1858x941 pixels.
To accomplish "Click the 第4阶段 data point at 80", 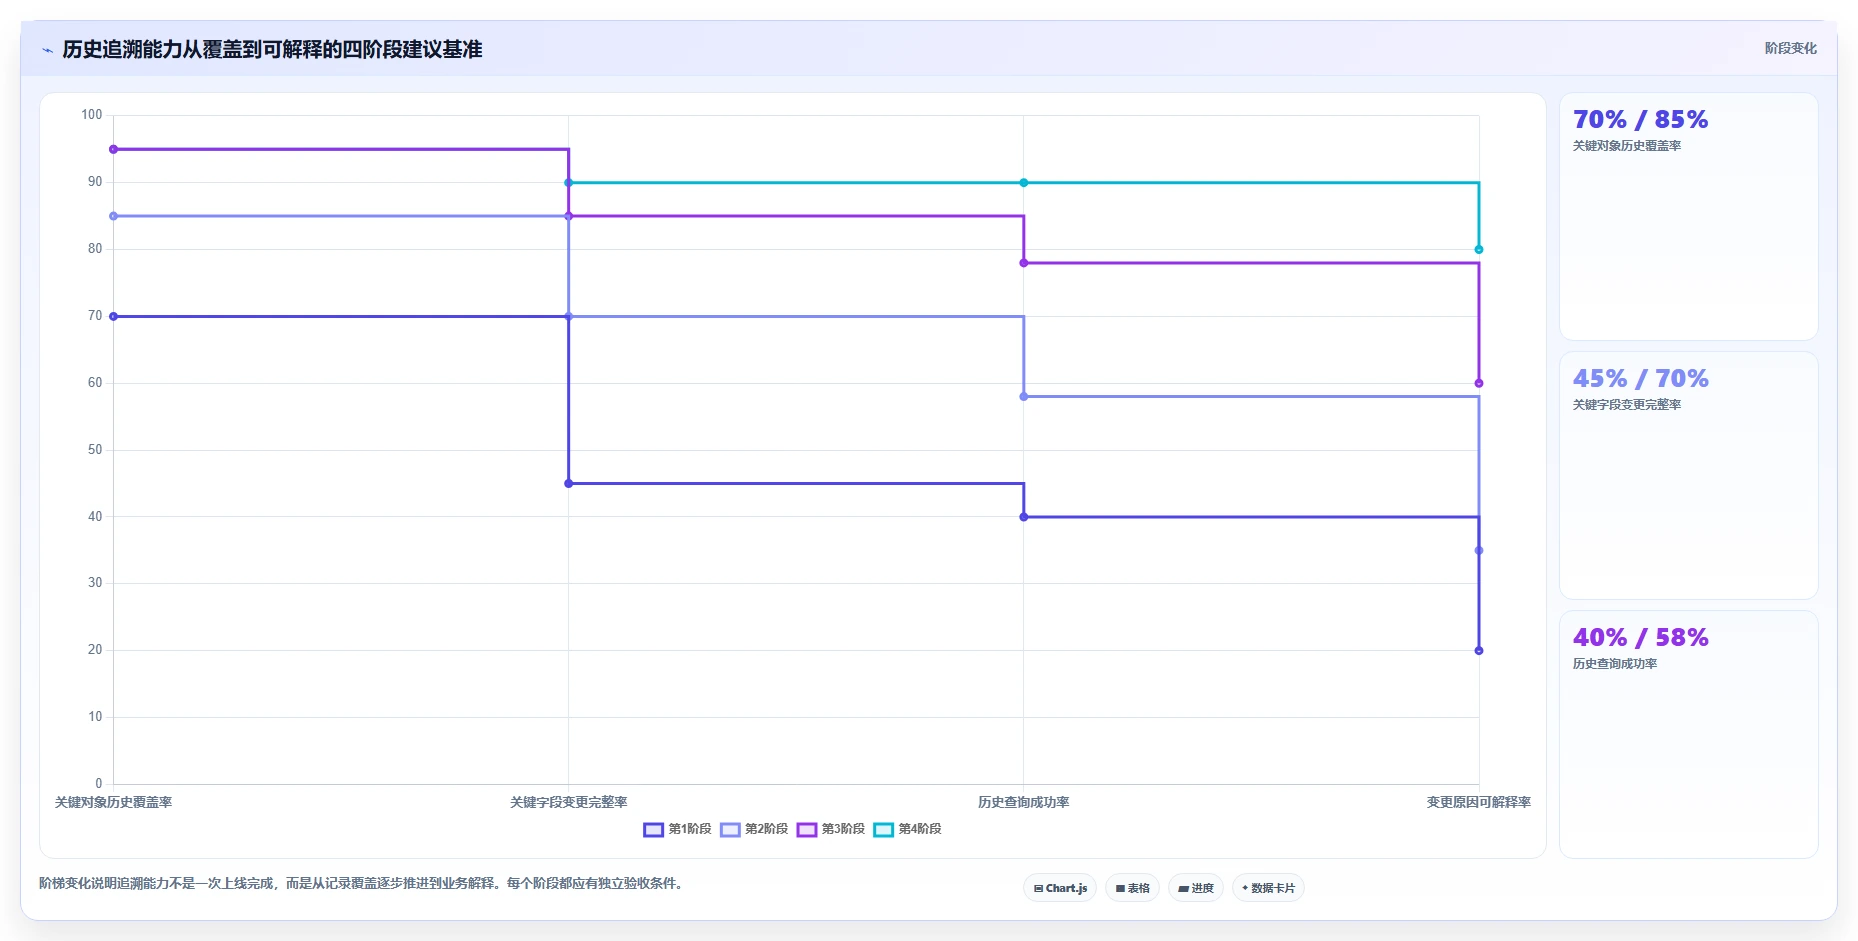I will 1479,250.
